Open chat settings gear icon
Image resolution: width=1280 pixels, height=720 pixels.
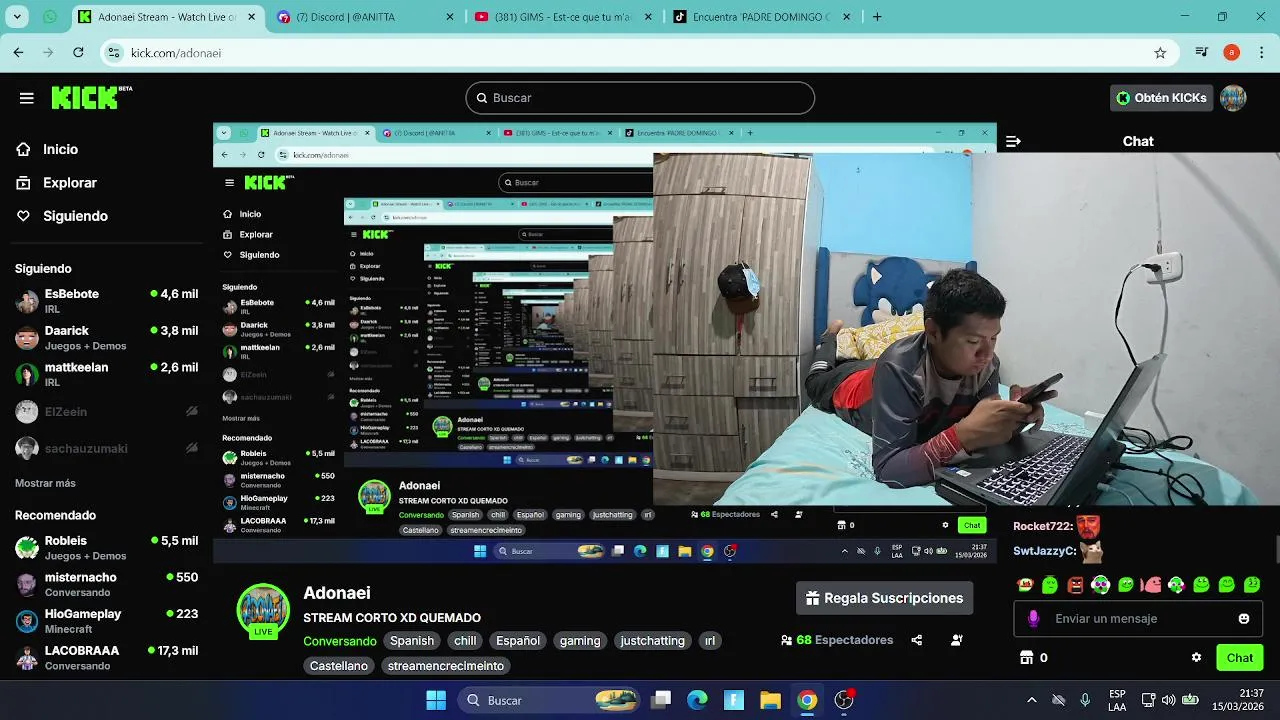click(1196, 657)
